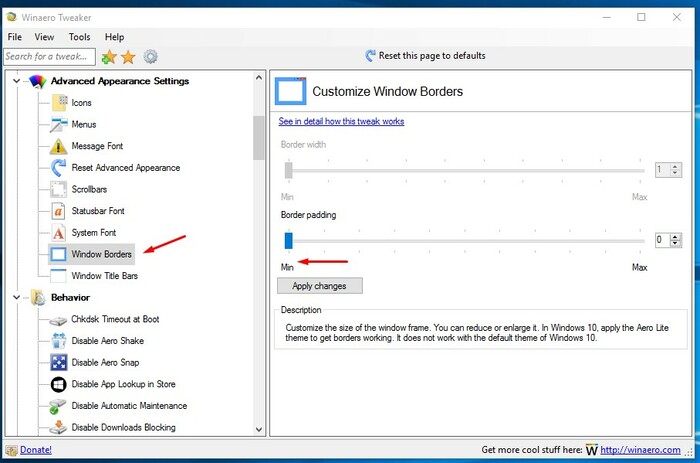Click the Winaero W logo icon

[592, 450]
